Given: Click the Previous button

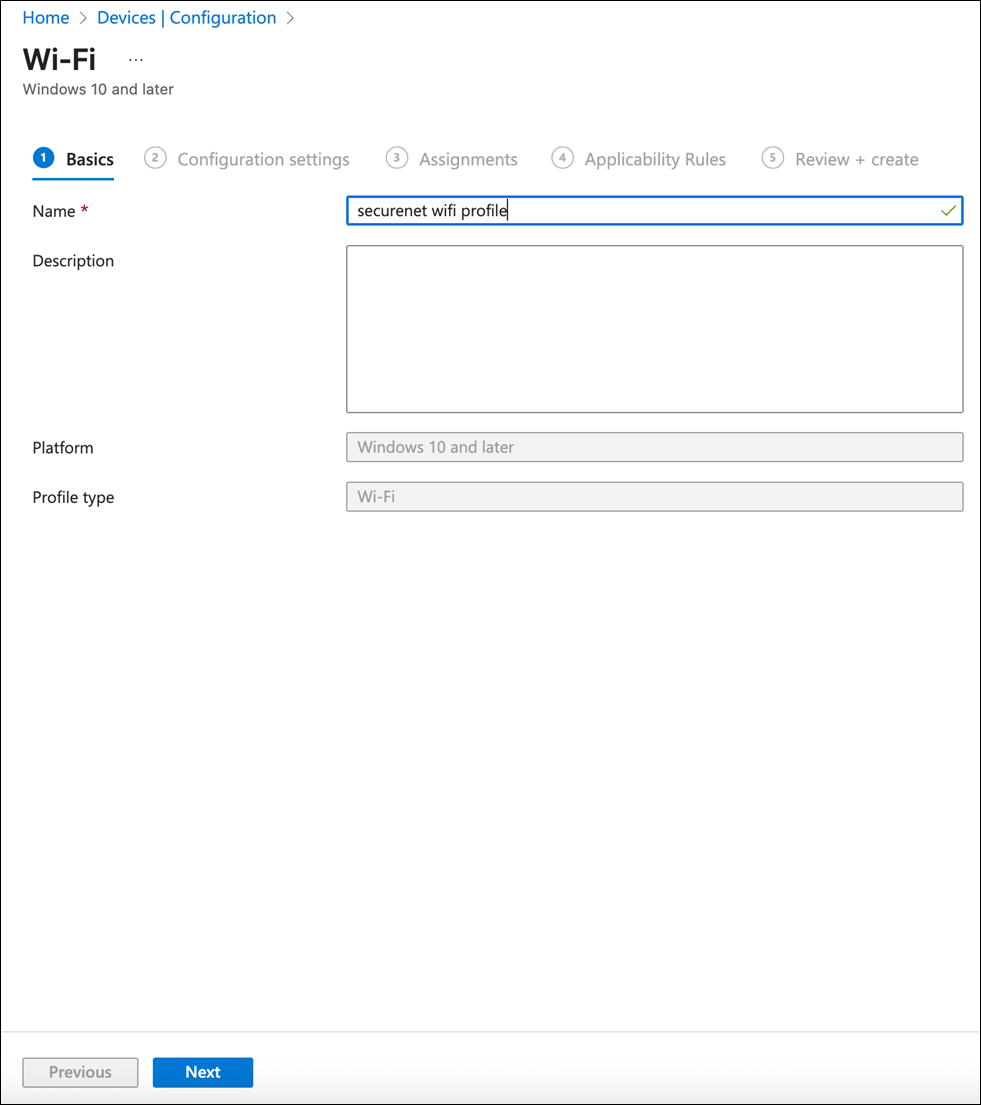Looking at the screenshot, I should click(x=80, y=1072).
